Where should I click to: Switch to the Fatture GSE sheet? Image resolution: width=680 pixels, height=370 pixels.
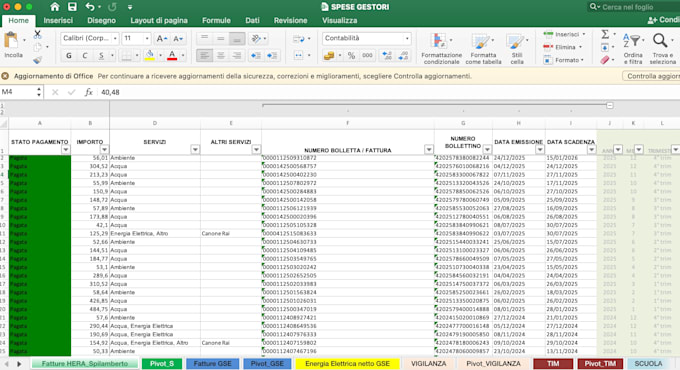click(212, 363)
